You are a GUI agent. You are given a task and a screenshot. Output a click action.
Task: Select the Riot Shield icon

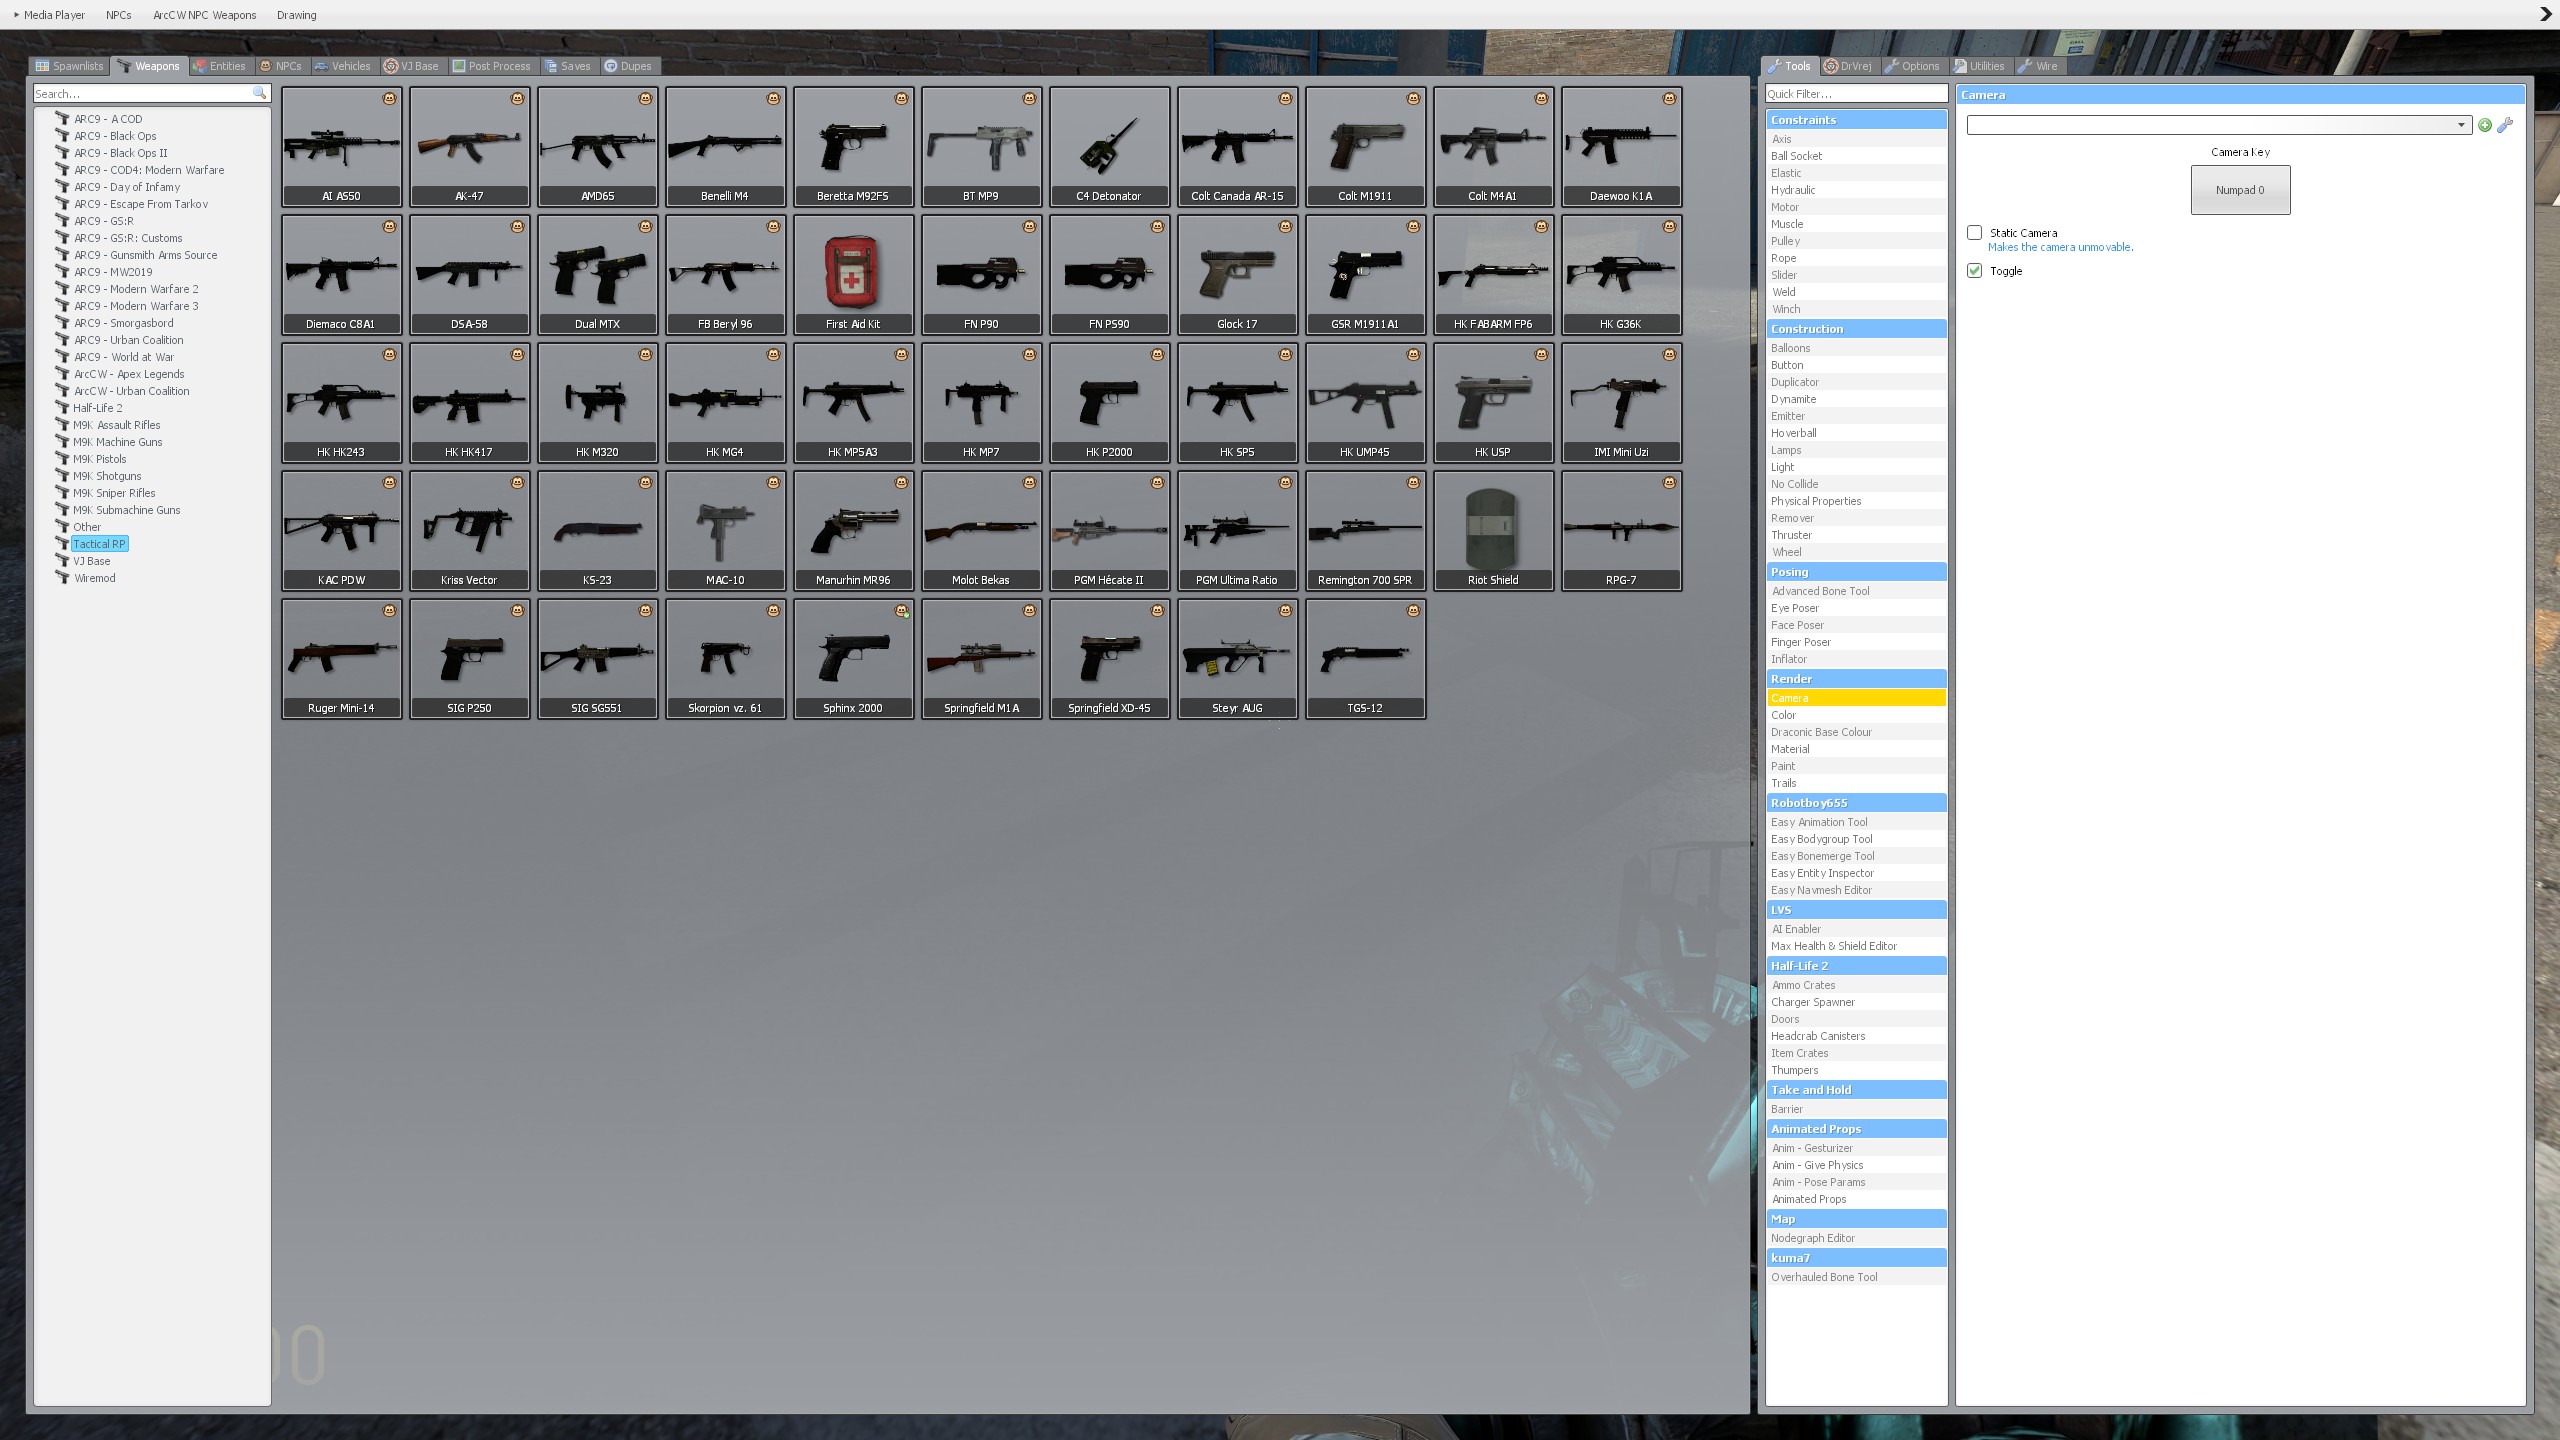1493,530
